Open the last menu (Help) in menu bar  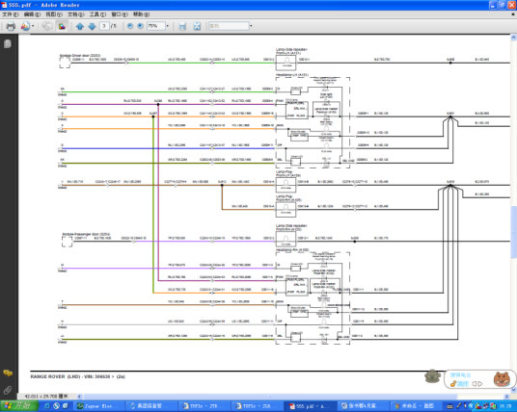click(141, 14)
